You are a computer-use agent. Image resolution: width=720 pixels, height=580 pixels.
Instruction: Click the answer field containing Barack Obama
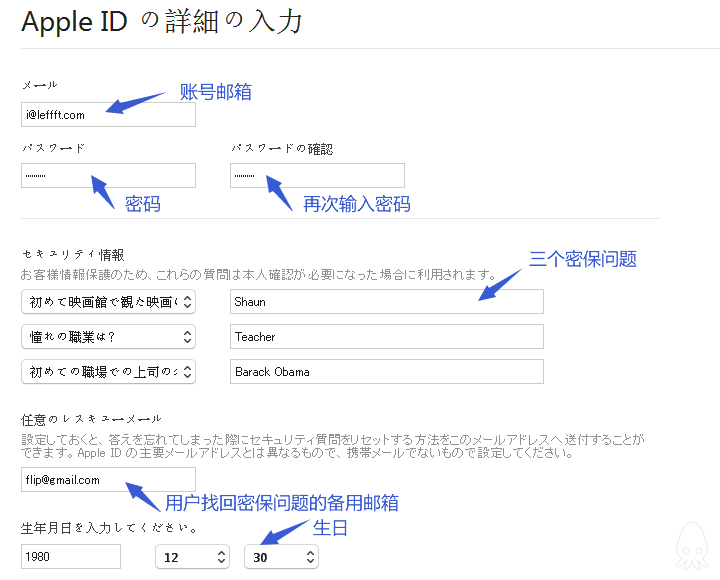pyautogui.click(x=387, y=372)
